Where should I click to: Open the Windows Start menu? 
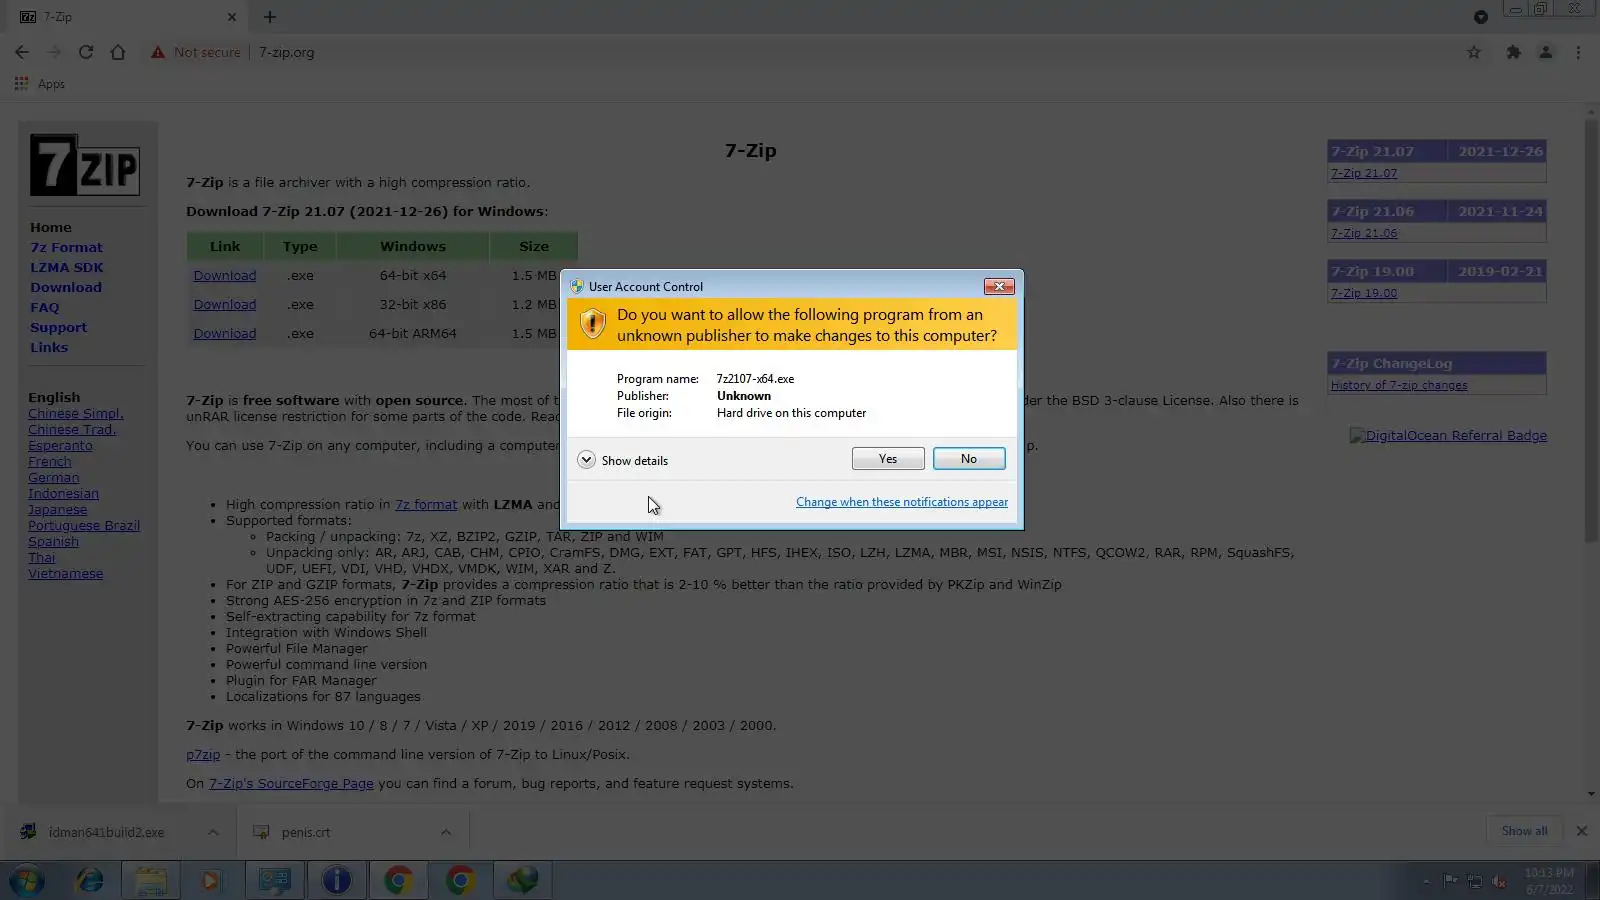[x=27, y=881]
